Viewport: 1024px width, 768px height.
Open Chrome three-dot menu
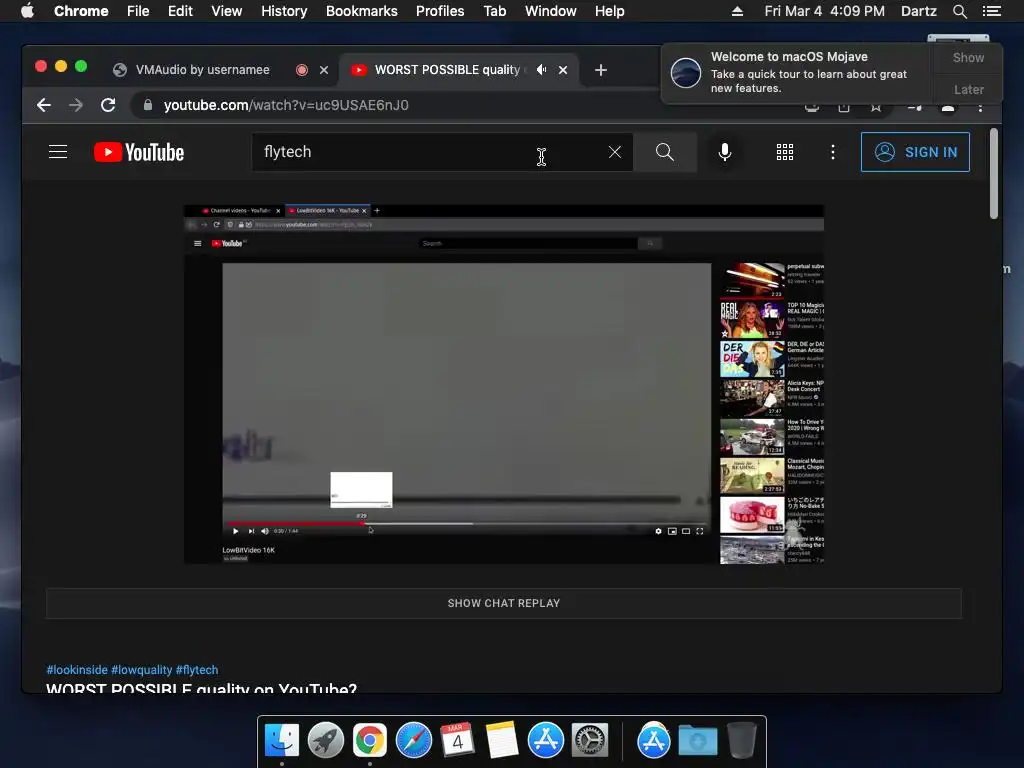980,107
